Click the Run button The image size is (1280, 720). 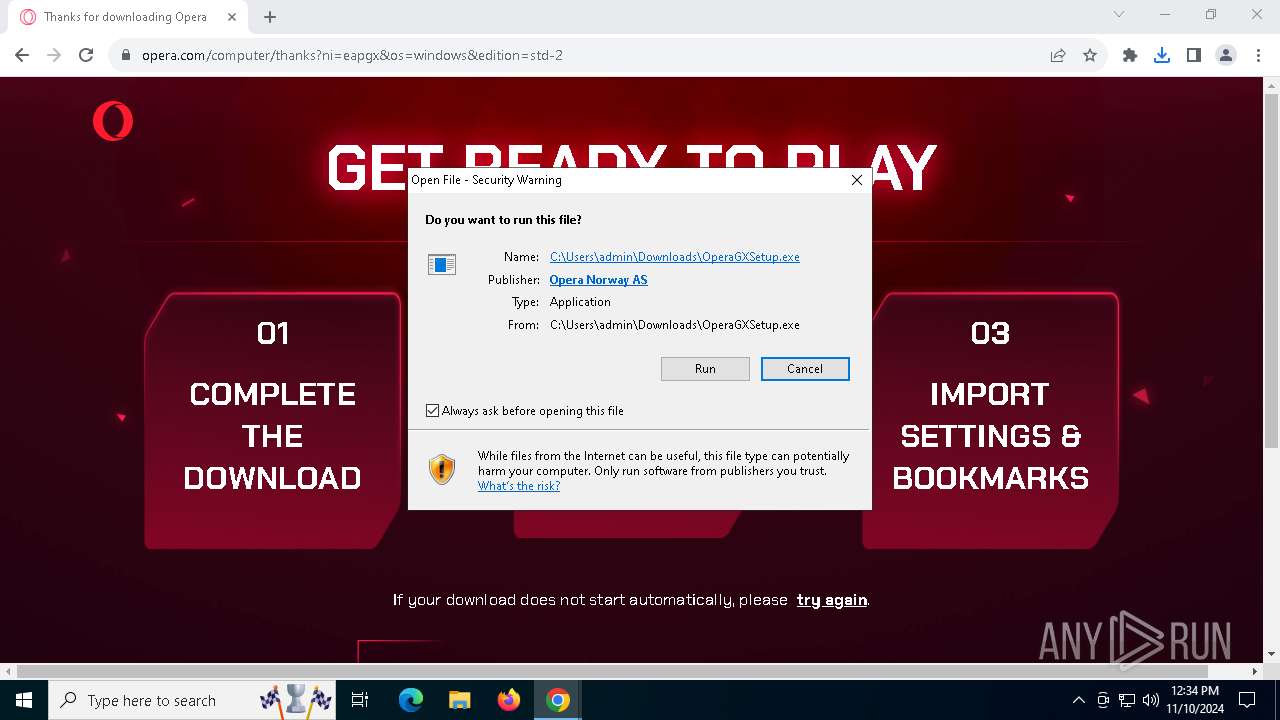tap(705, 369)
